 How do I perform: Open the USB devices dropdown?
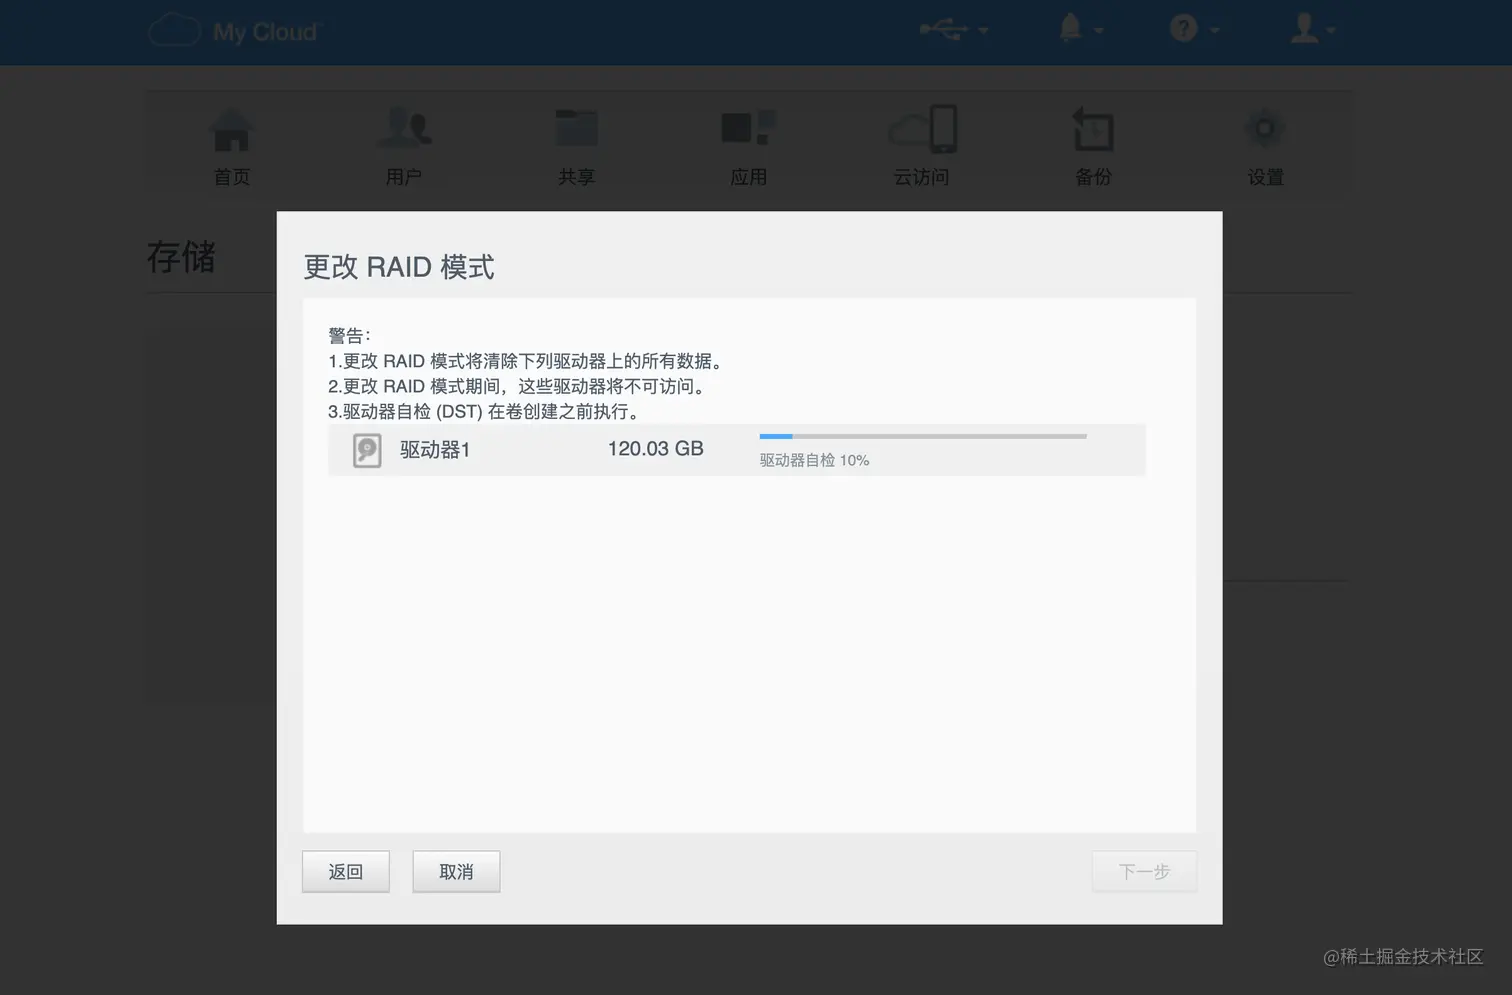coord(950,30)
